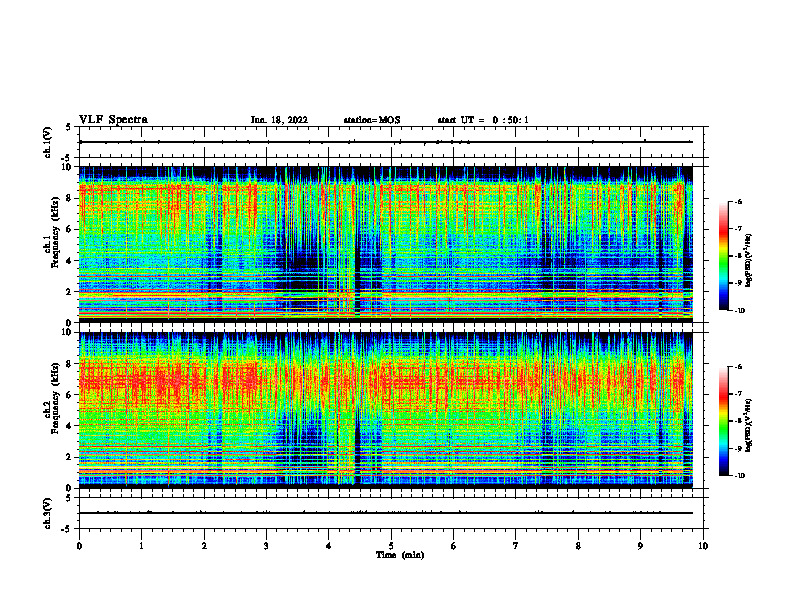The image size is (792, 612).
Task: Click the ch.1 colorbar log(PSD) label
Action: pos(748,261)
